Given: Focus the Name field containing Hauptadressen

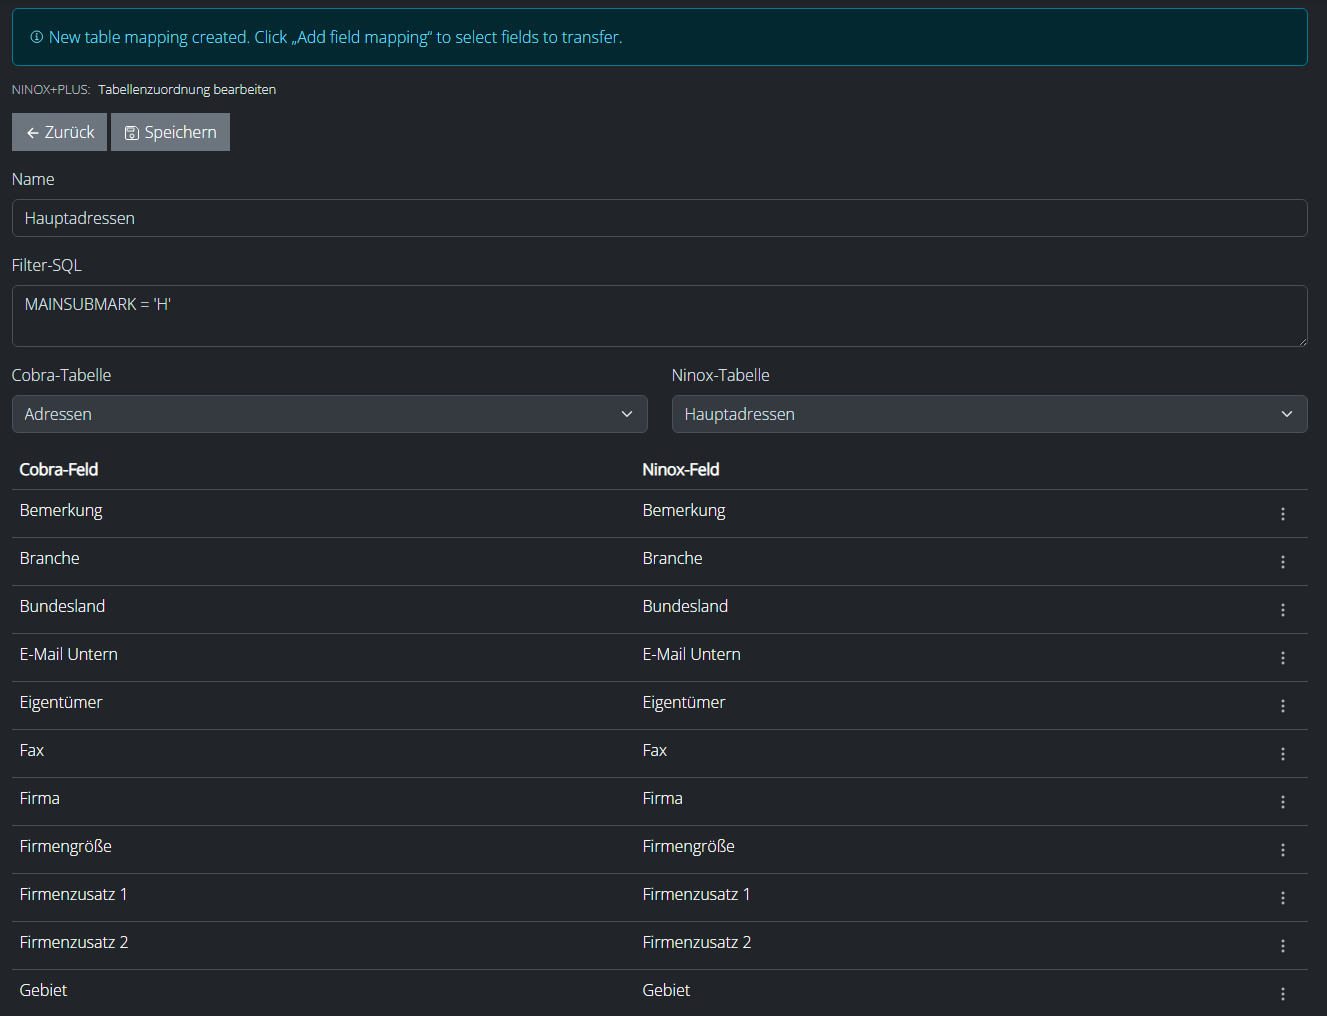Looking at the screenshot, I should tap(660, 218).
